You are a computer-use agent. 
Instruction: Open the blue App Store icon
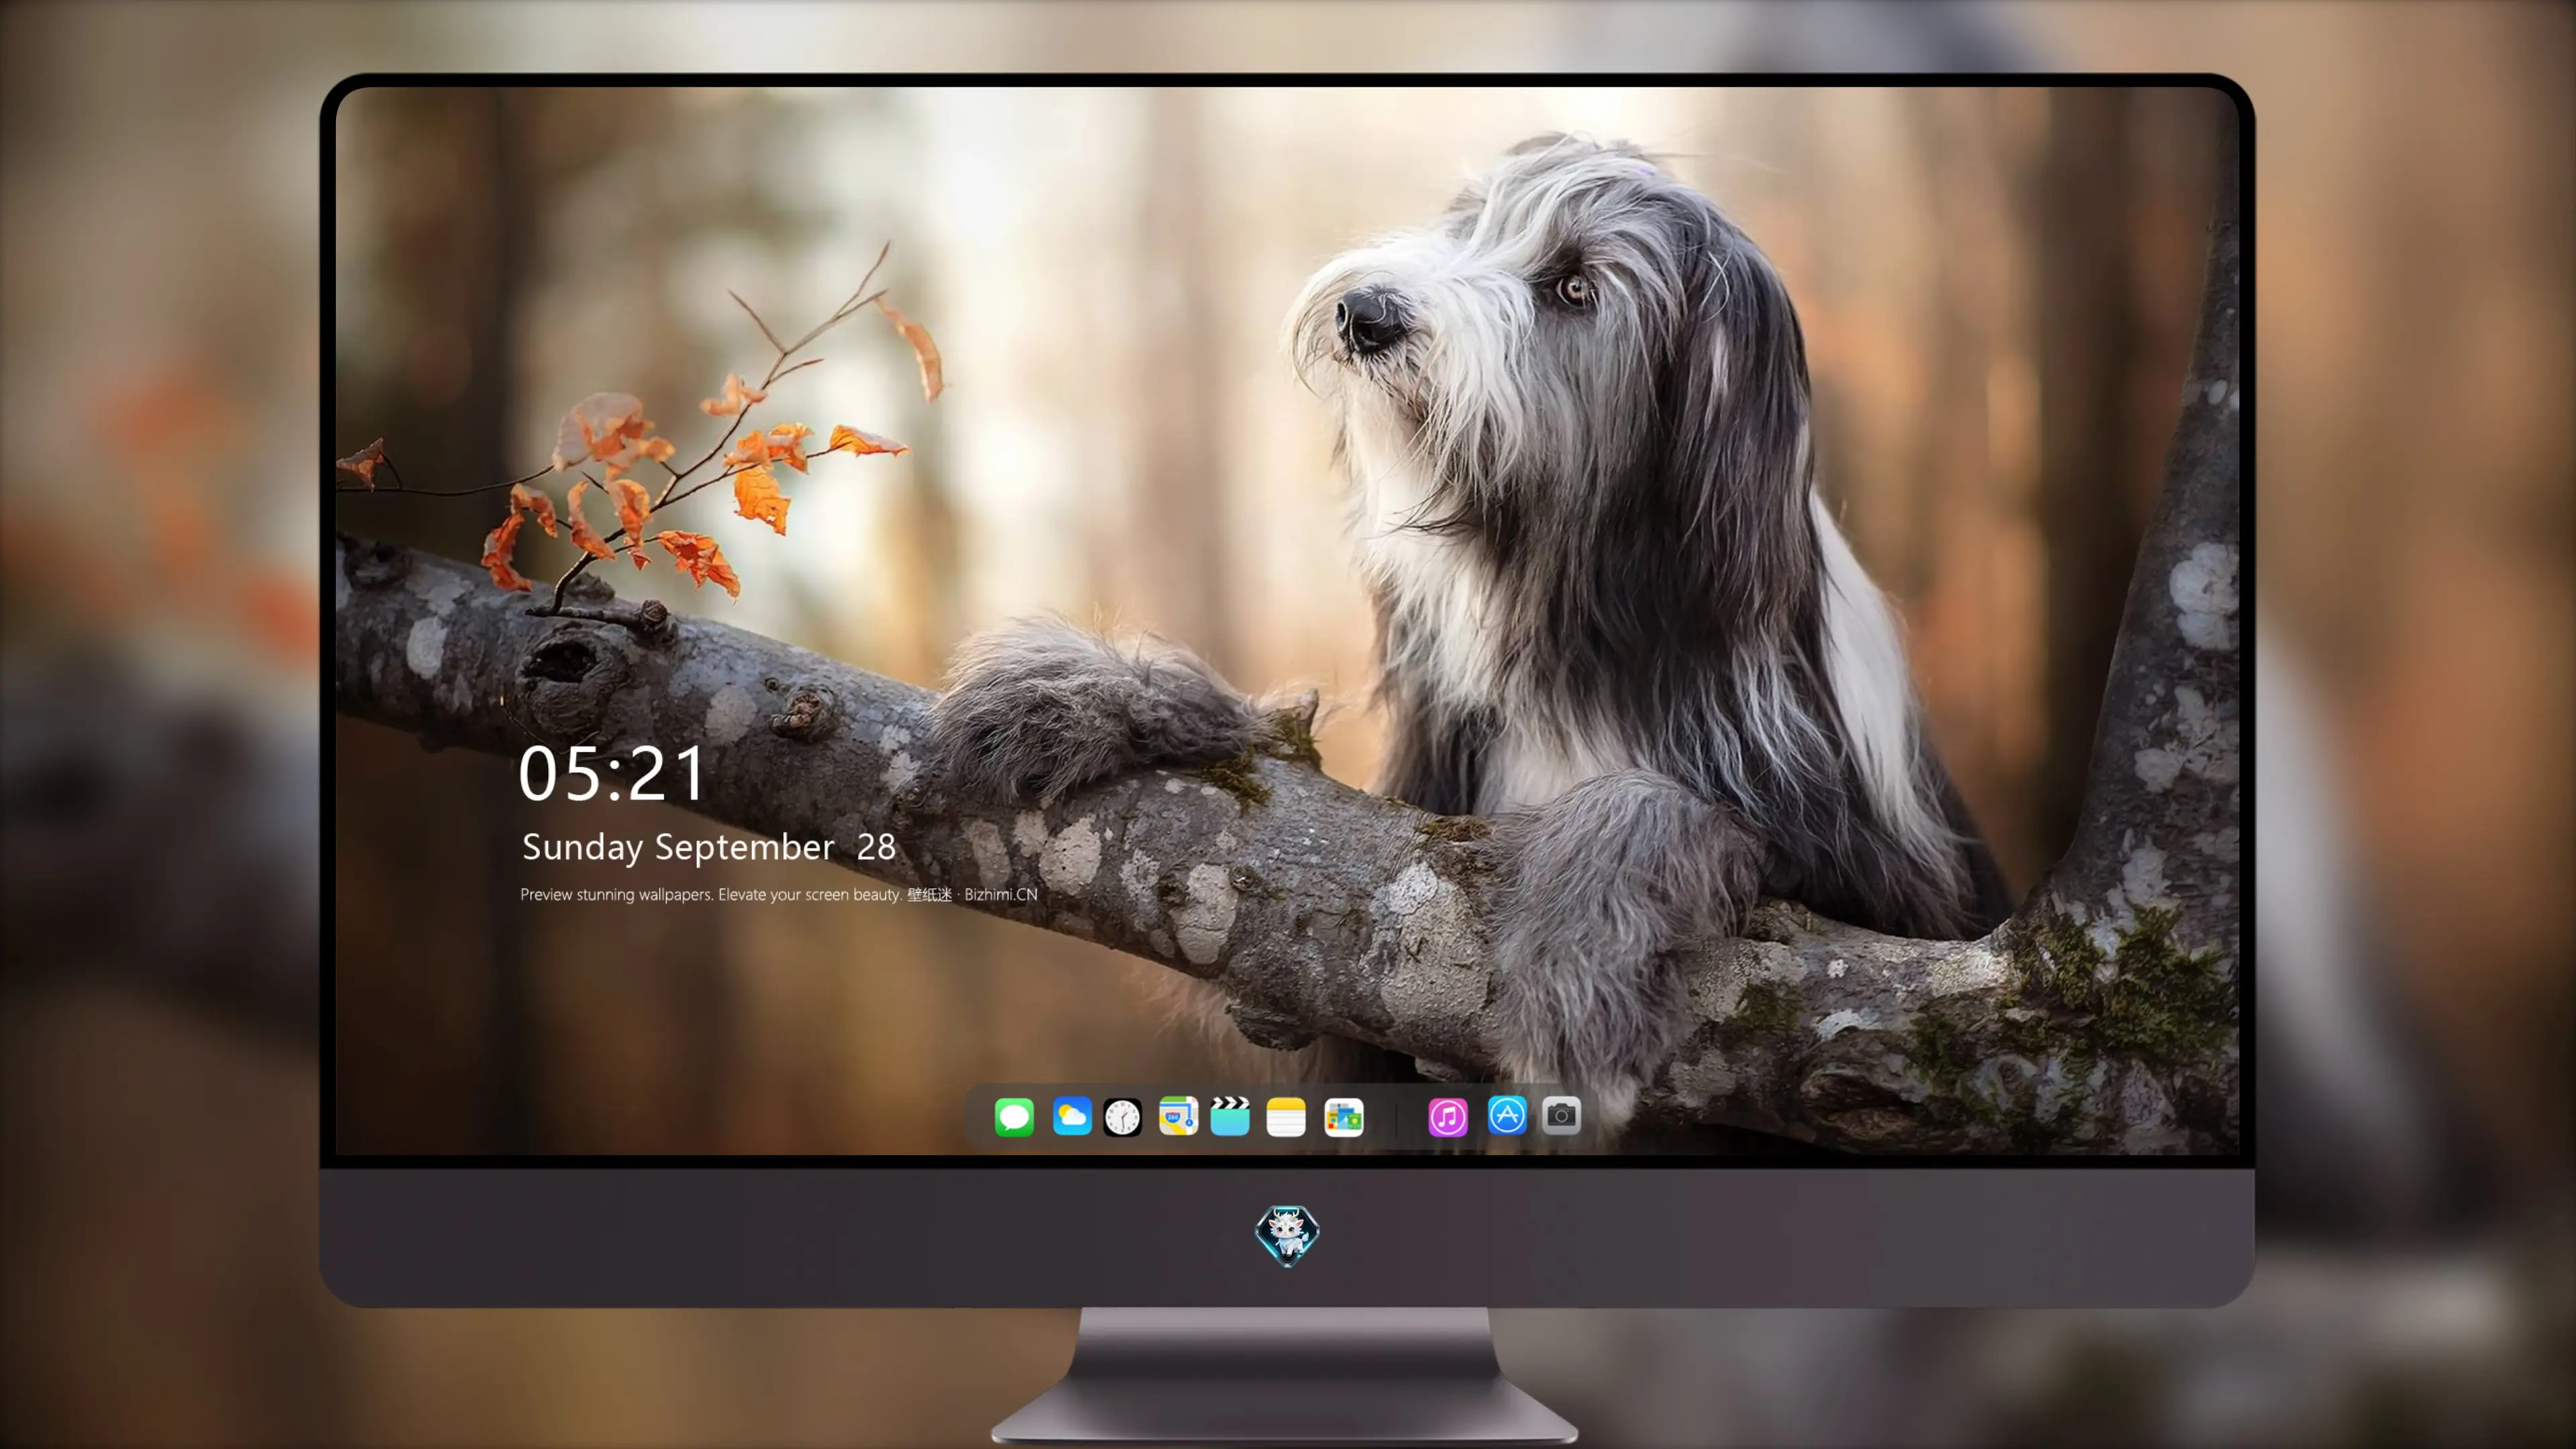[x=1507, y=1116]
